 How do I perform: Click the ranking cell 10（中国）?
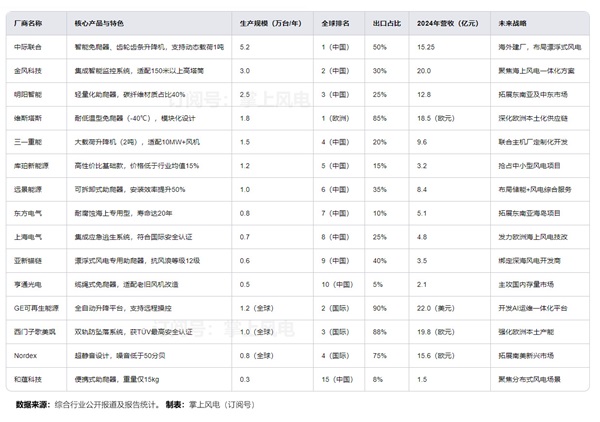click(x=337, y=284)
